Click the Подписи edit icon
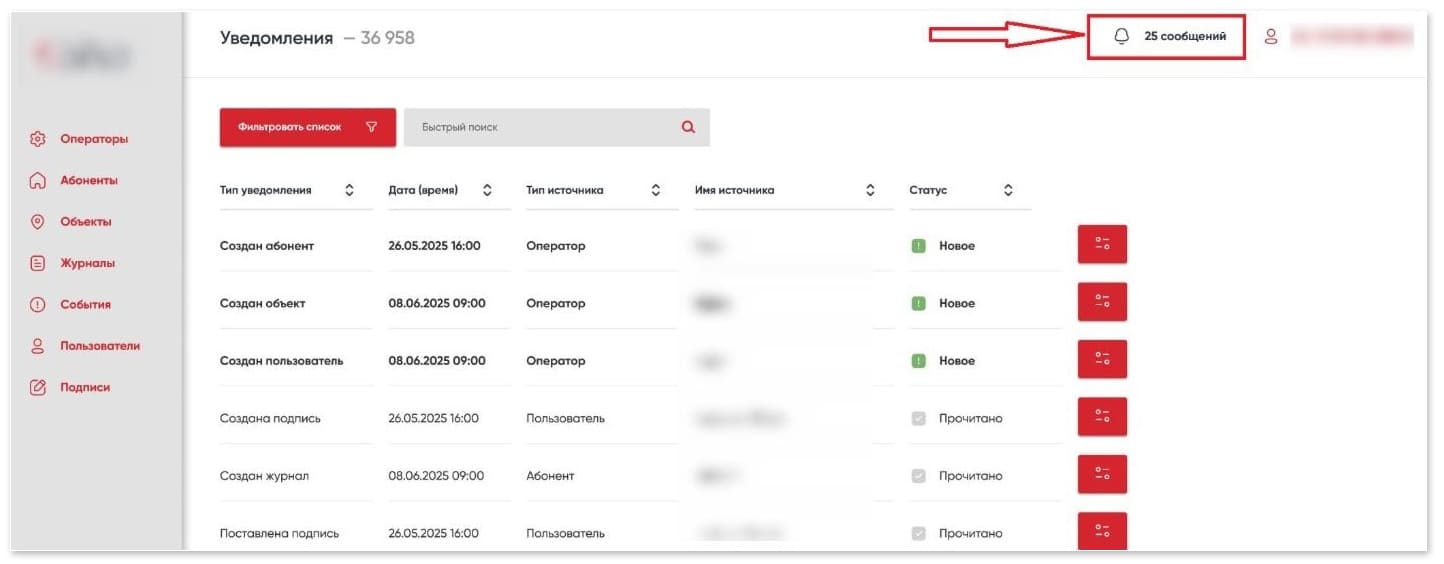The width and height of the screenshot is (1444, 564). [x=38, y=388]
